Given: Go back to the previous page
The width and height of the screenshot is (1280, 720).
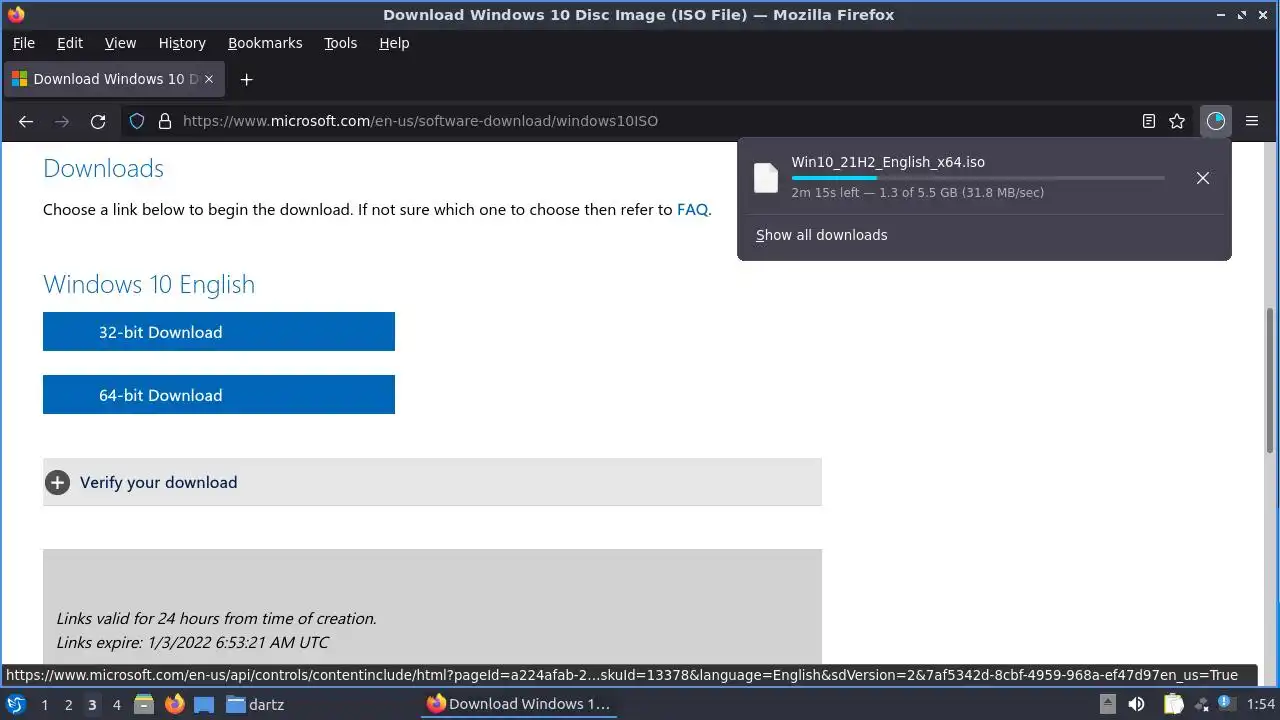Looking at the screenshot, I should [26, 121].
